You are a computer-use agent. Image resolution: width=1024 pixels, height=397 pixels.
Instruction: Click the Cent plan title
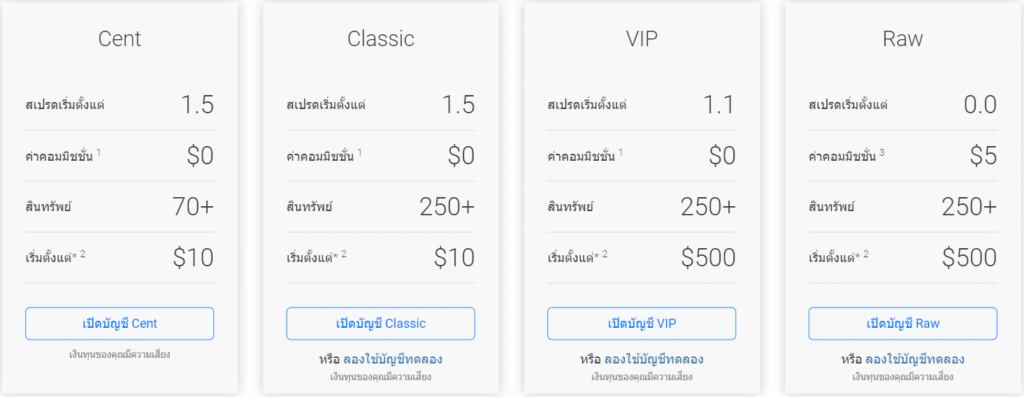tap(120, 39)
